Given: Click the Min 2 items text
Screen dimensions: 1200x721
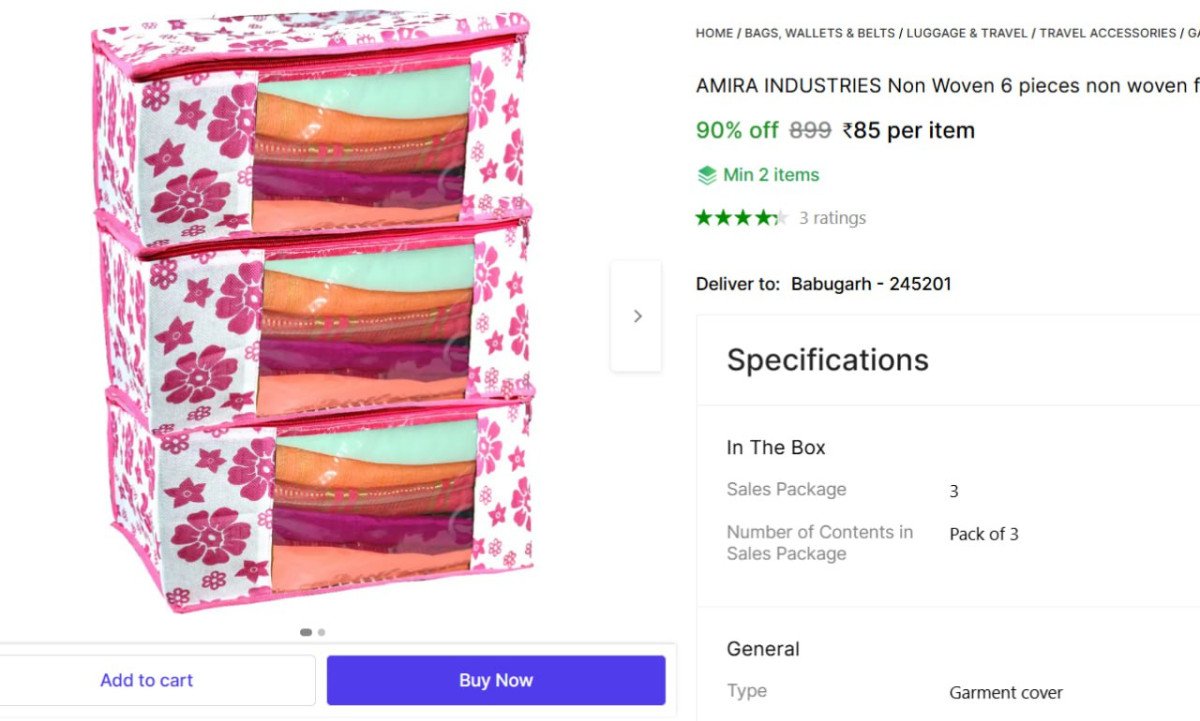Looking at the screenshot, I should coord(771,175).
